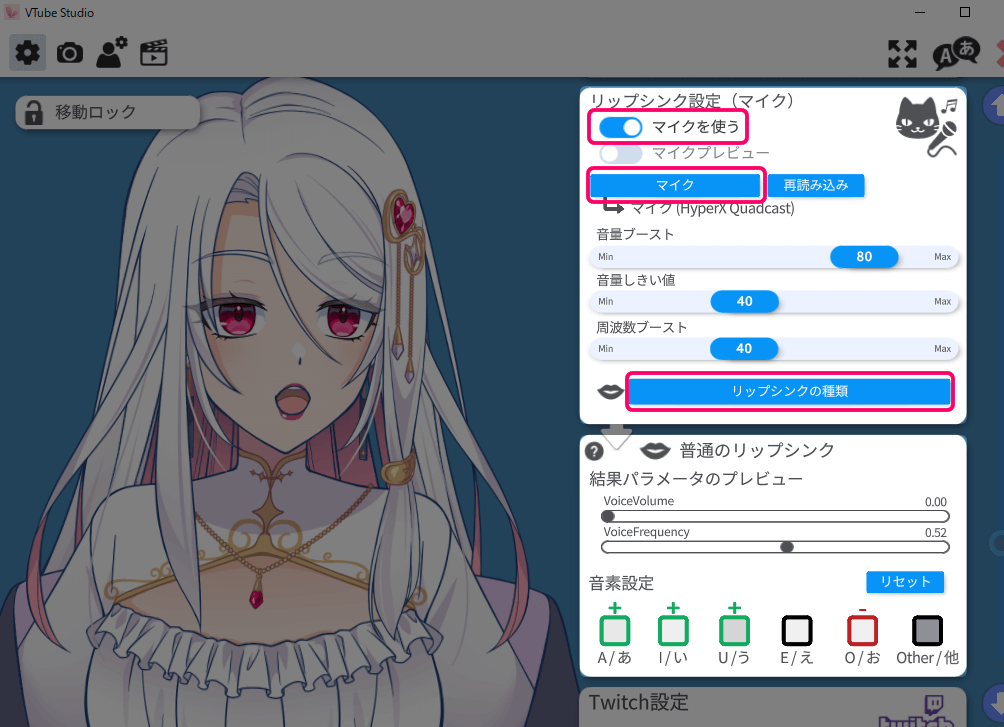Open the settings gear tab
Screen dimensions: 1004x727
(28, 53)
